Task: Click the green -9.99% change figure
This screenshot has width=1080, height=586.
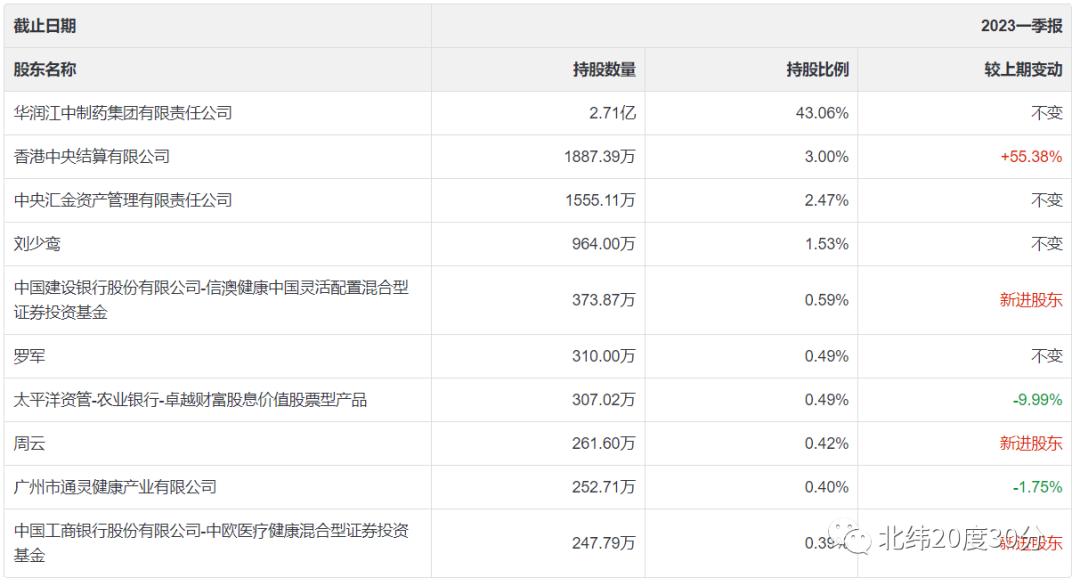Action: coord(1036,399)
